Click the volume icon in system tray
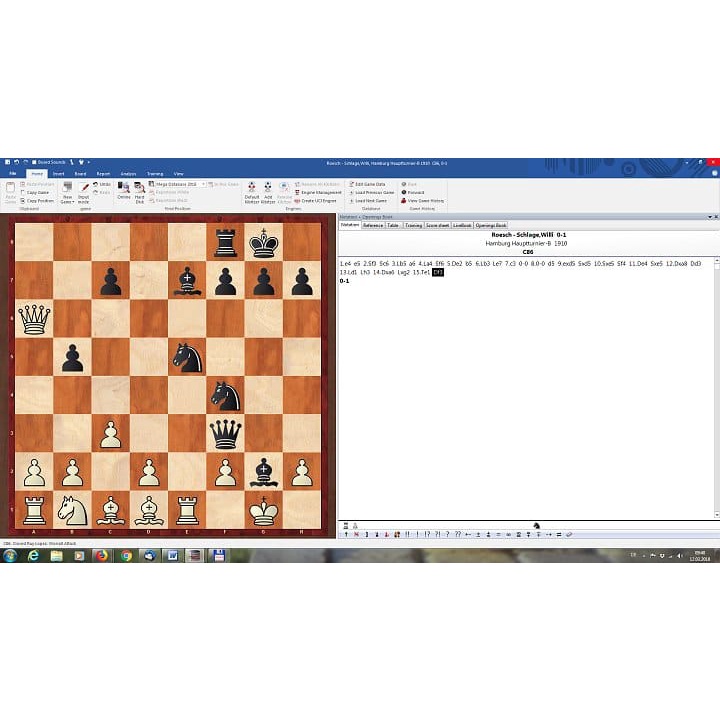The image size is (720, 720). (680, 556)
